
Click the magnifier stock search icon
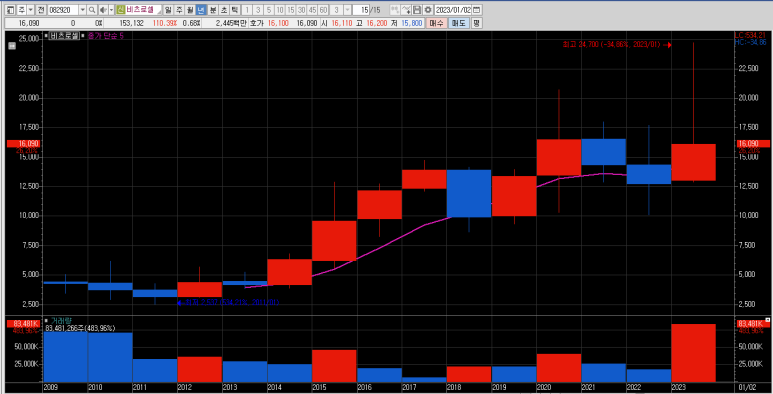(x=92, y=10)
